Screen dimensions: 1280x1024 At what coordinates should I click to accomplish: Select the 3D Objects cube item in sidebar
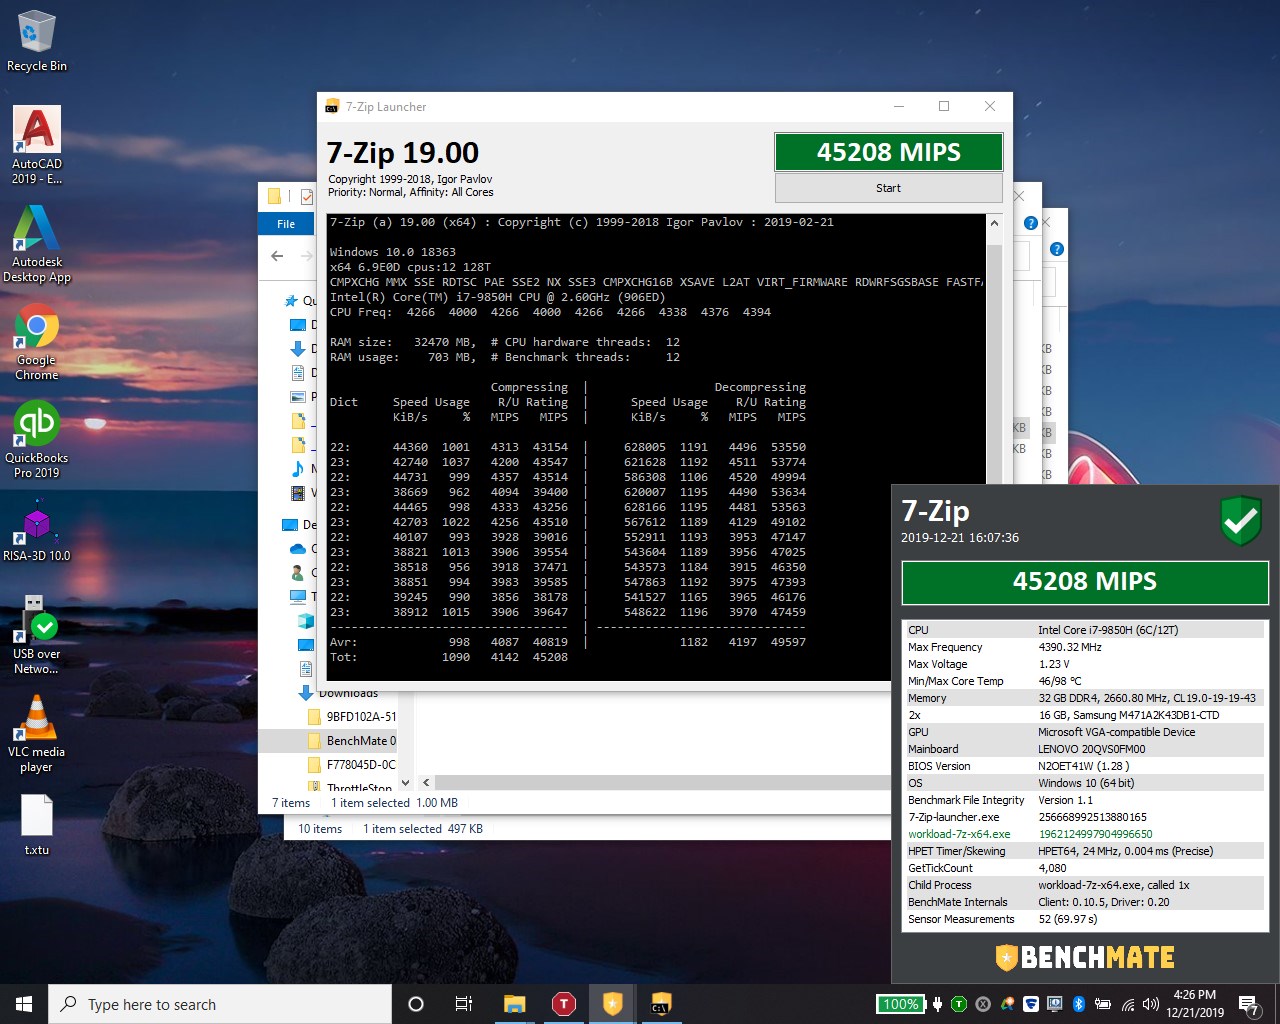pyautogui.click(x=306, y=620)
